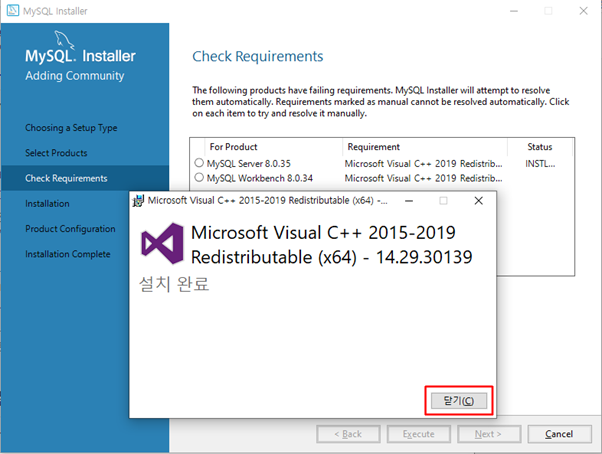Screen dimensions: 602x454
Task: Click the 'MySQL Server 8.0.35' product text
Action: click(x=249, y=164)
